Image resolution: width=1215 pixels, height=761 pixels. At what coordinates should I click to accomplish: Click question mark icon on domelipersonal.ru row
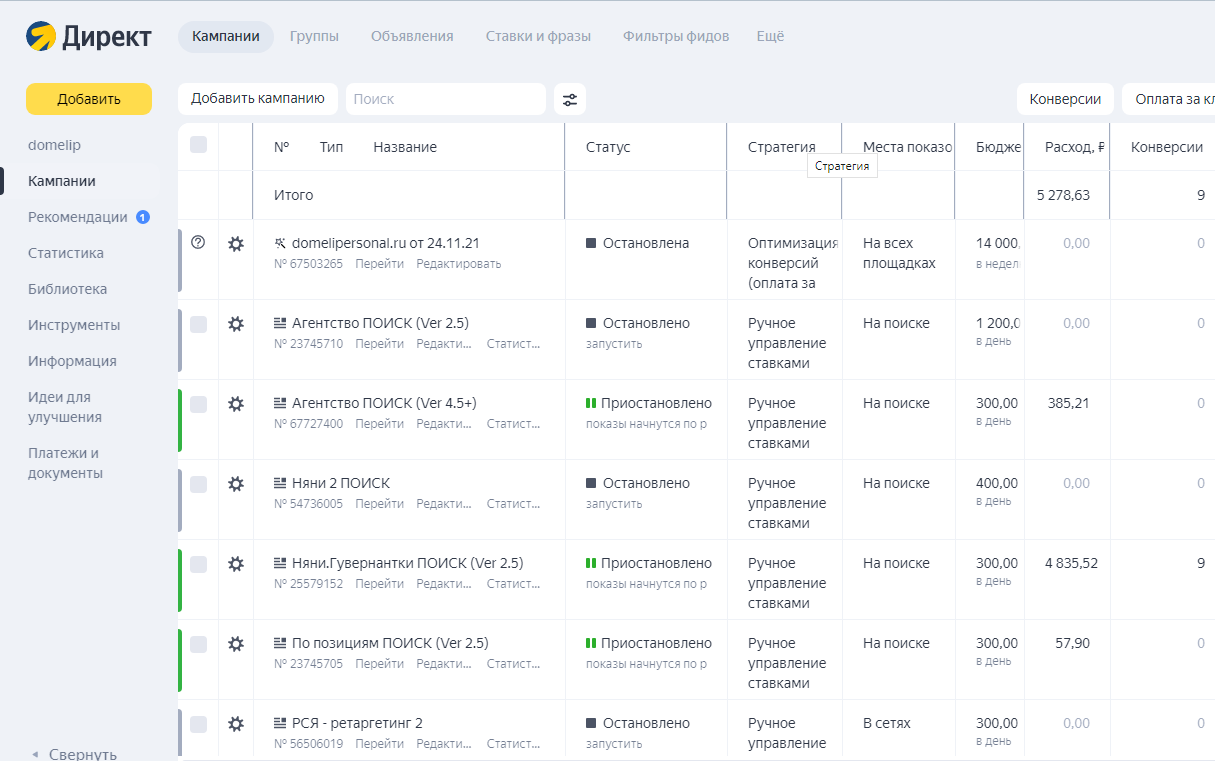tap(198, 242)
